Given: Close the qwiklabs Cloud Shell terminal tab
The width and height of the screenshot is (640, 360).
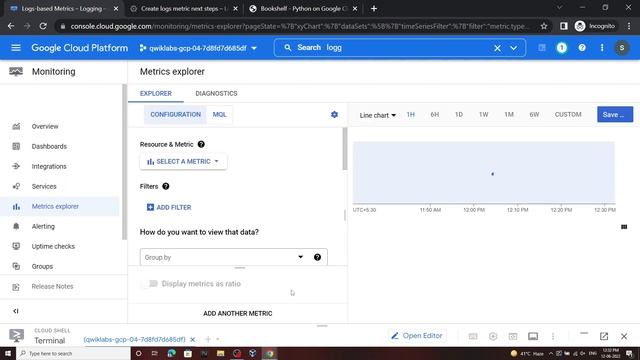Looking at the screenshot, I should (193, 339).
